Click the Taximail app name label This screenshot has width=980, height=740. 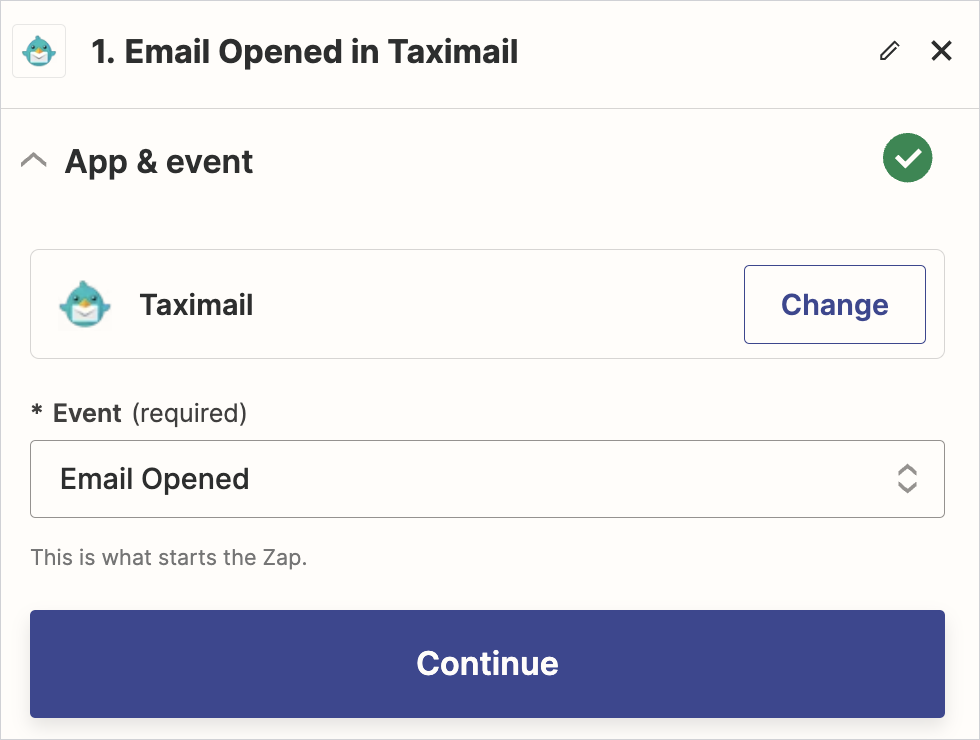(196, 305)
